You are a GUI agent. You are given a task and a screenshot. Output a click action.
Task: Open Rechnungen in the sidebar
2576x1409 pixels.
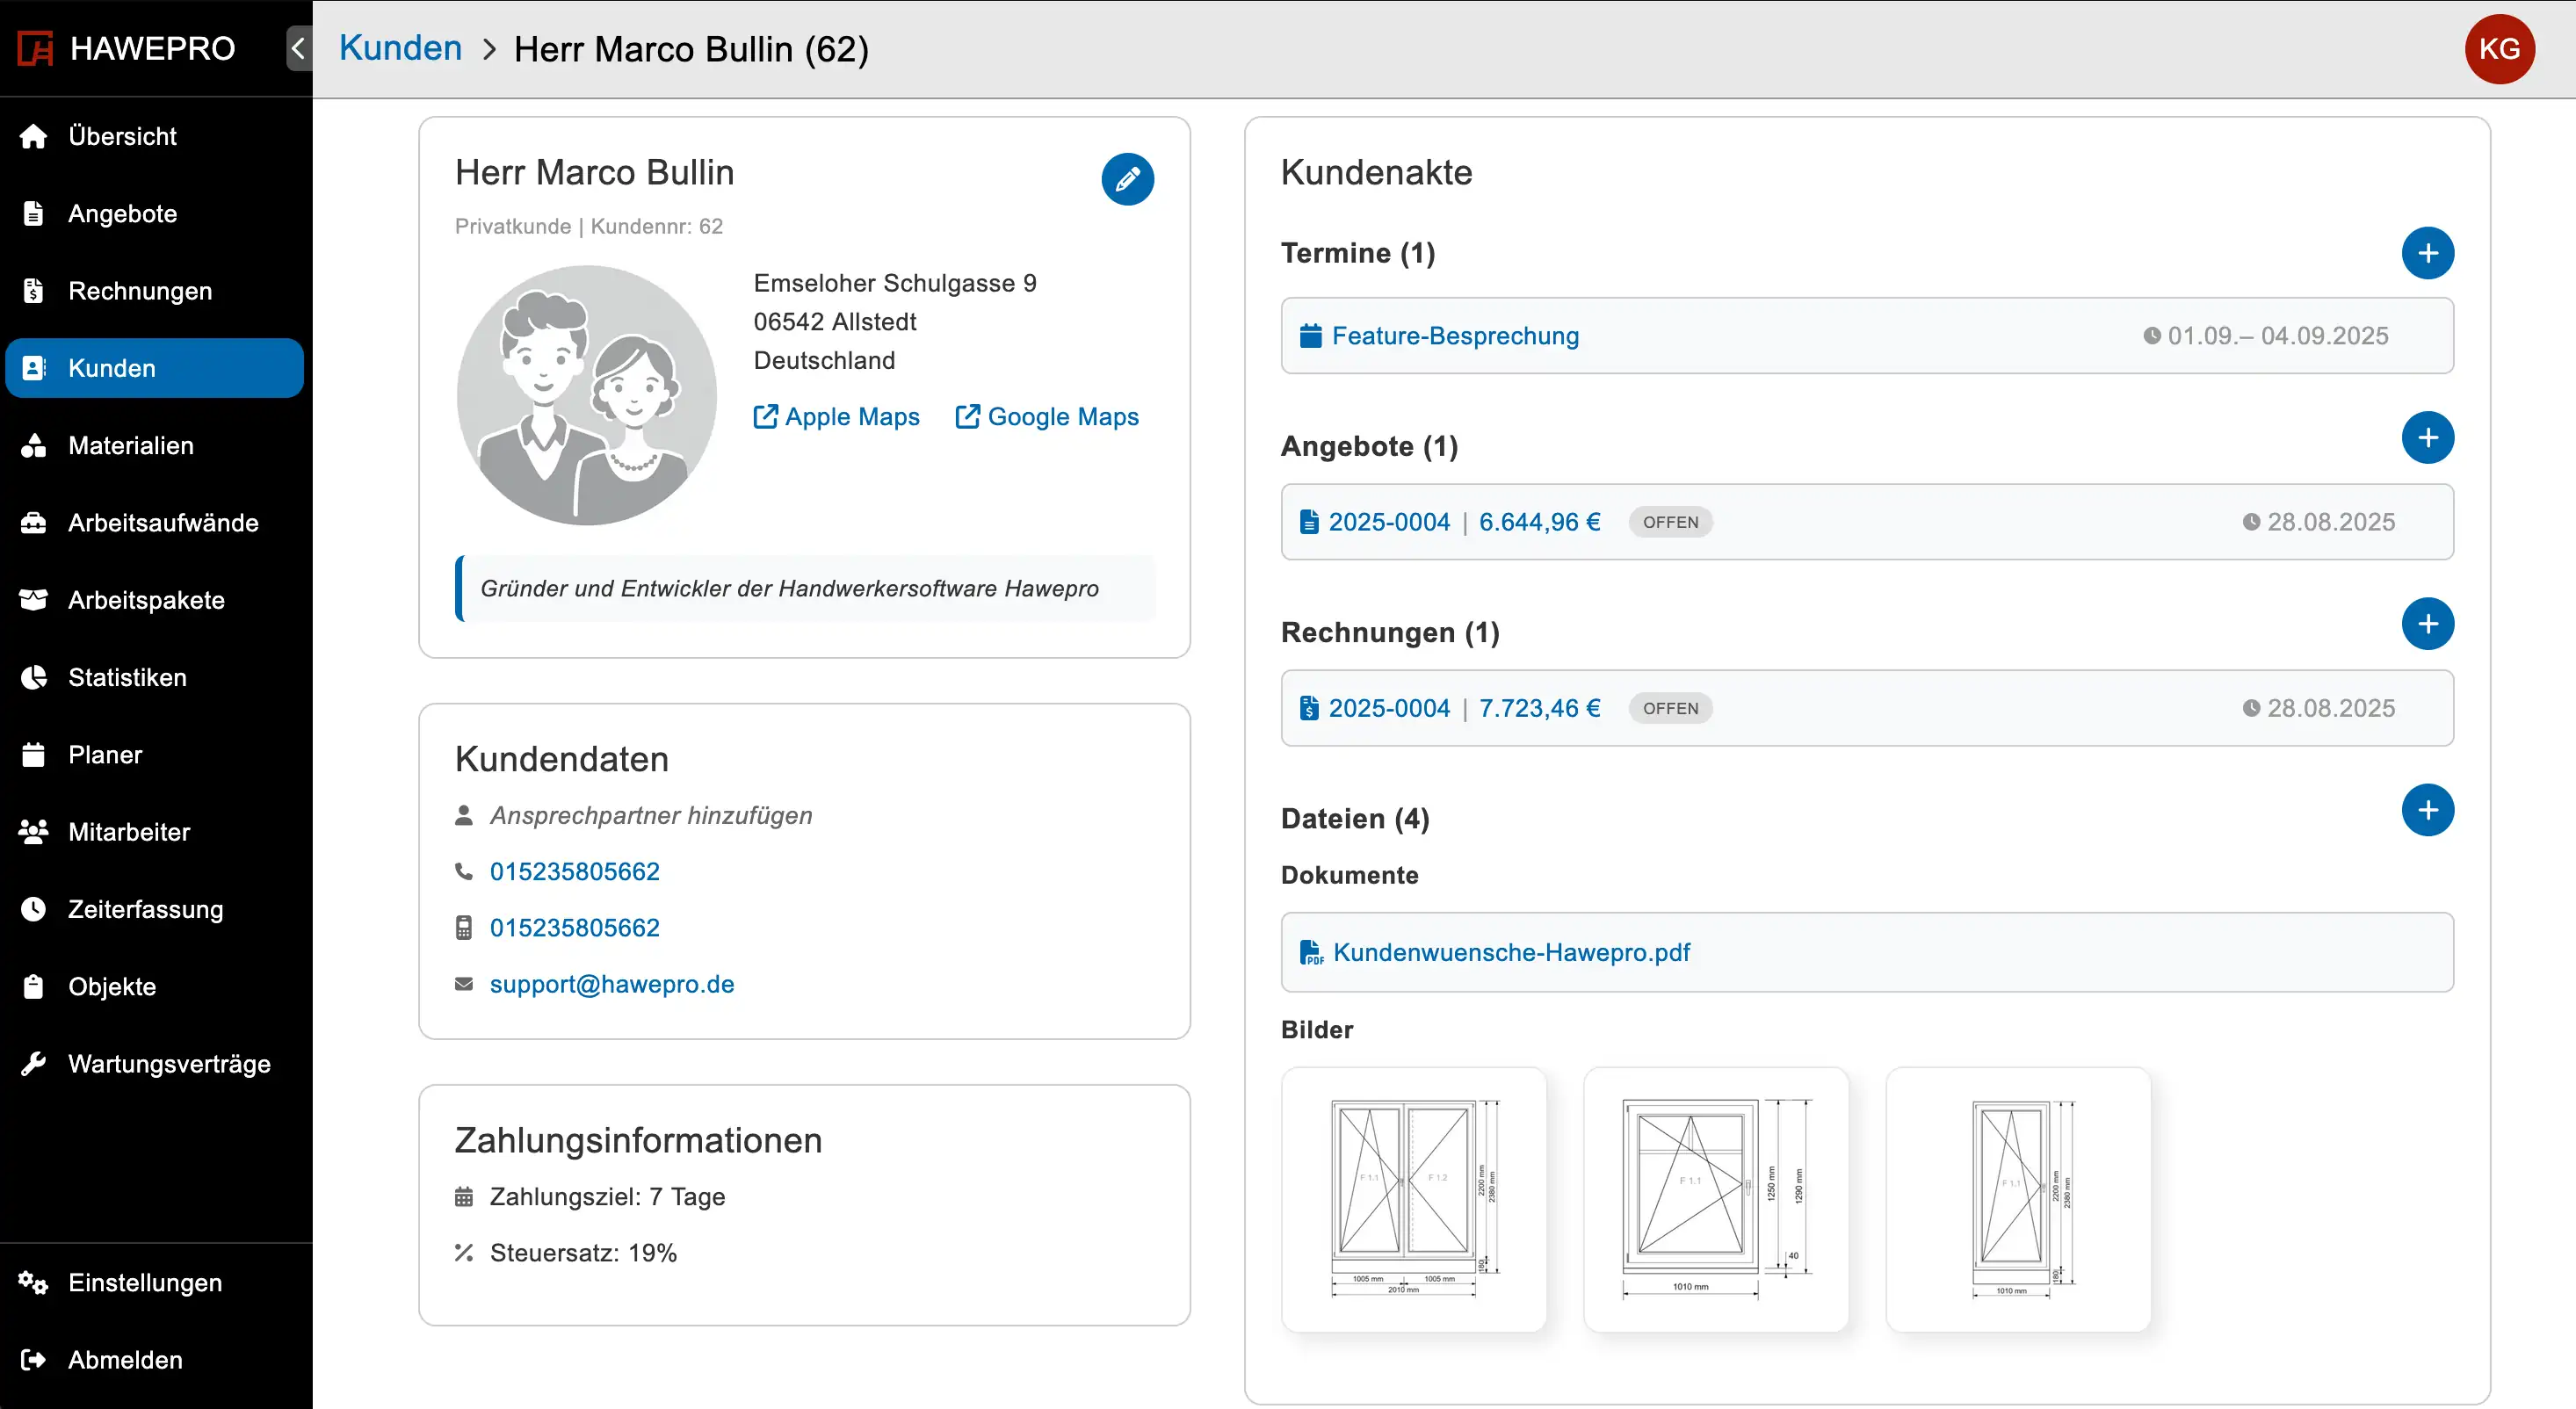coord(154,291)
